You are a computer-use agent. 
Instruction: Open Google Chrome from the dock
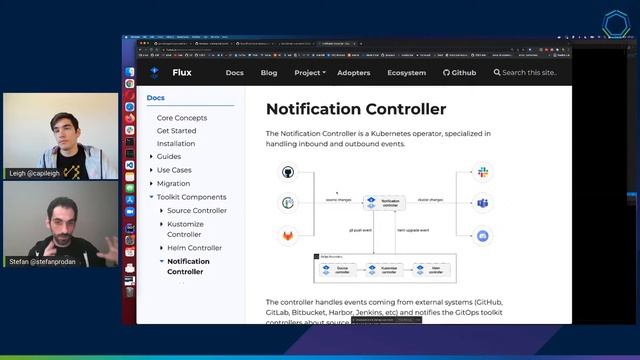click(130, 84)
